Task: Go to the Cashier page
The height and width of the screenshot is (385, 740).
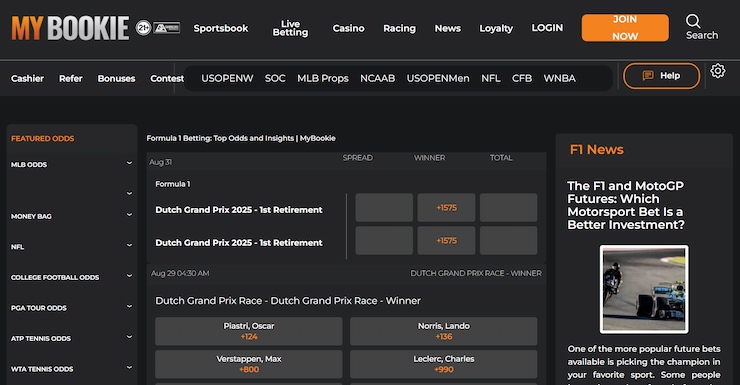Action: coord(27,78)
